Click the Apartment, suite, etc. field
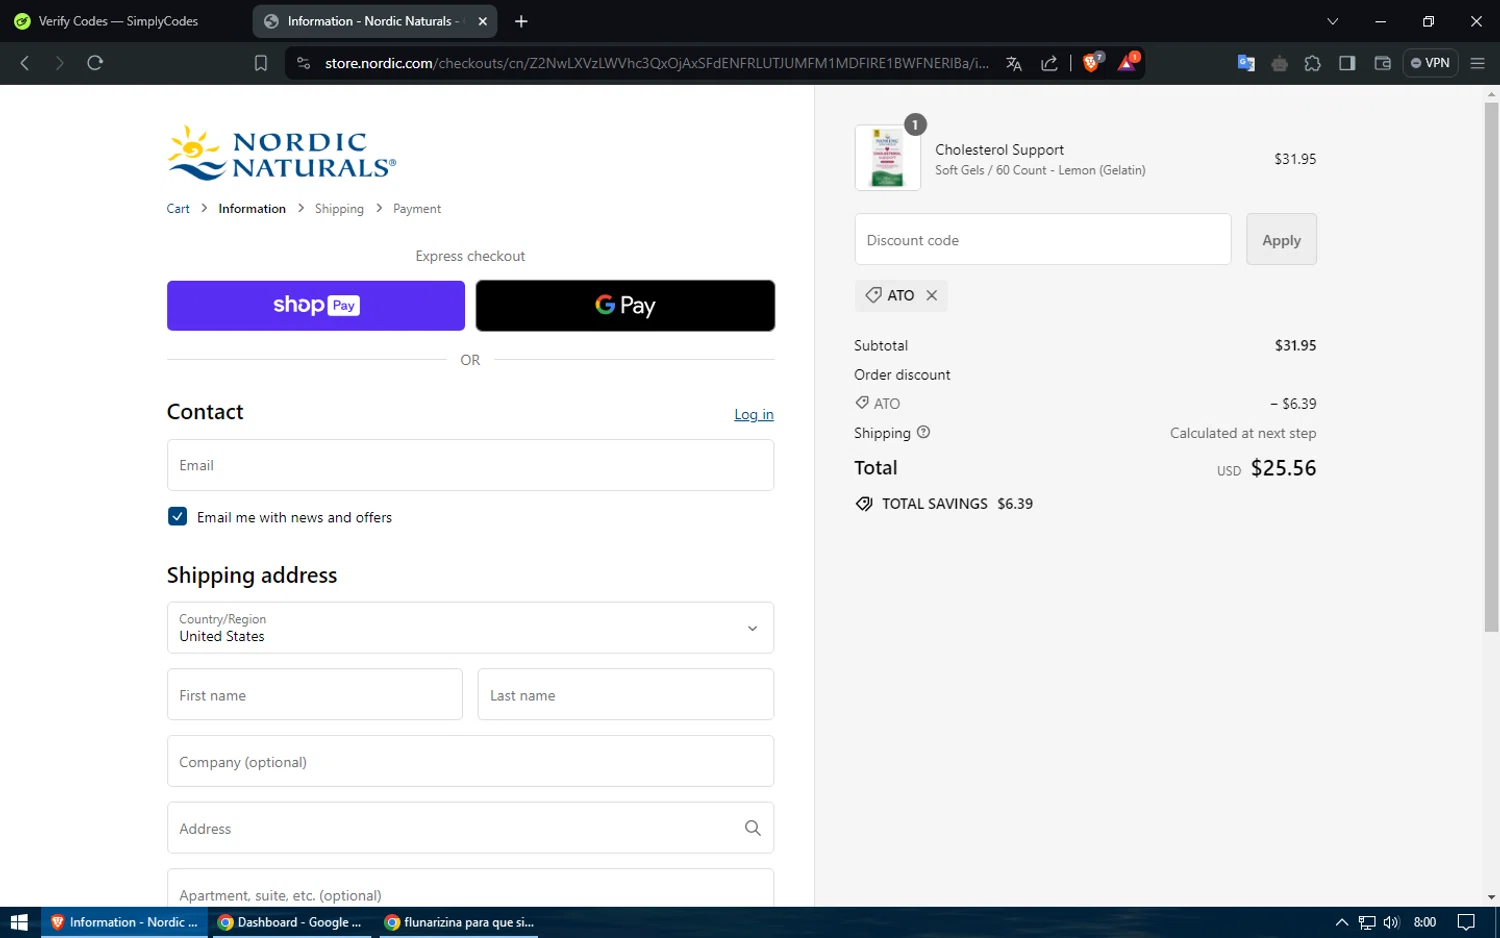Viewport: 1500px width, 938px height. tap(470, 889)
